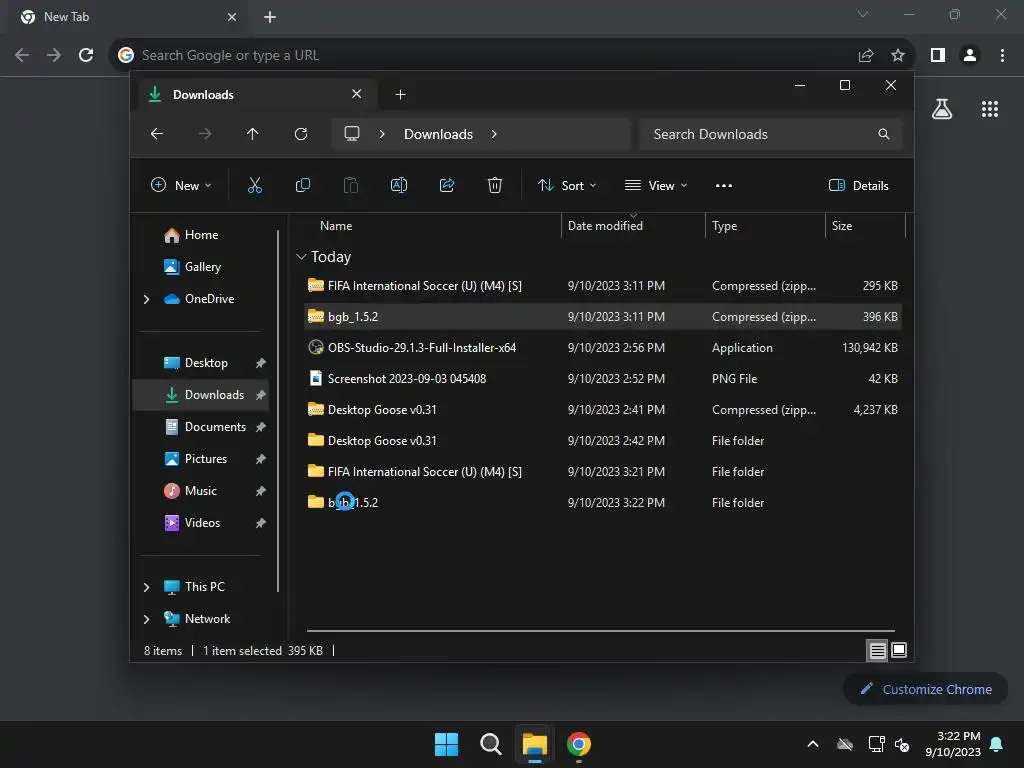Expand Network tree node
The height and width of the screenshot is (768, 1024).
pyautogui.click(x=146, y=619)
